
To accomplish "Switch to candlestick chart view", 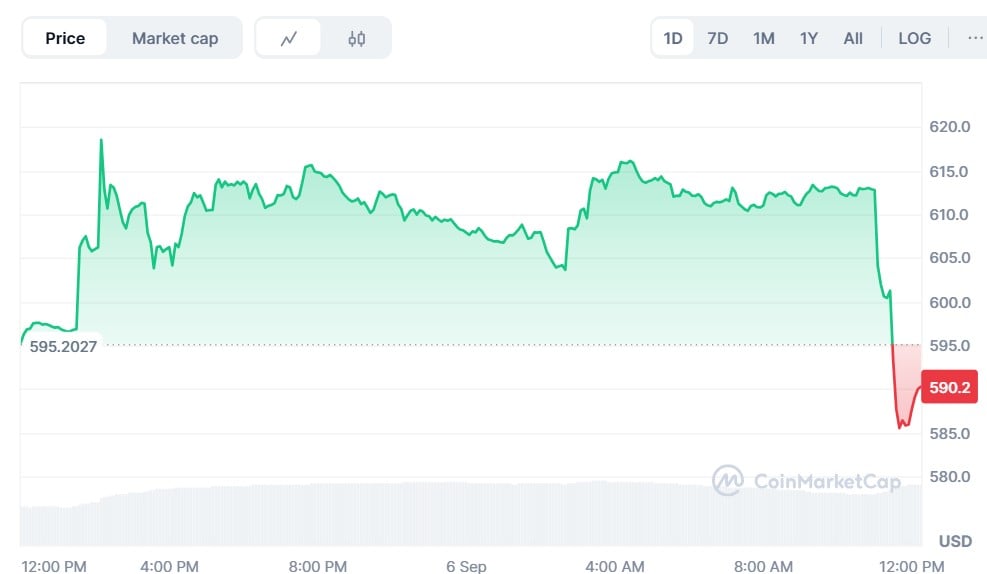I will (x=356, y=39).
